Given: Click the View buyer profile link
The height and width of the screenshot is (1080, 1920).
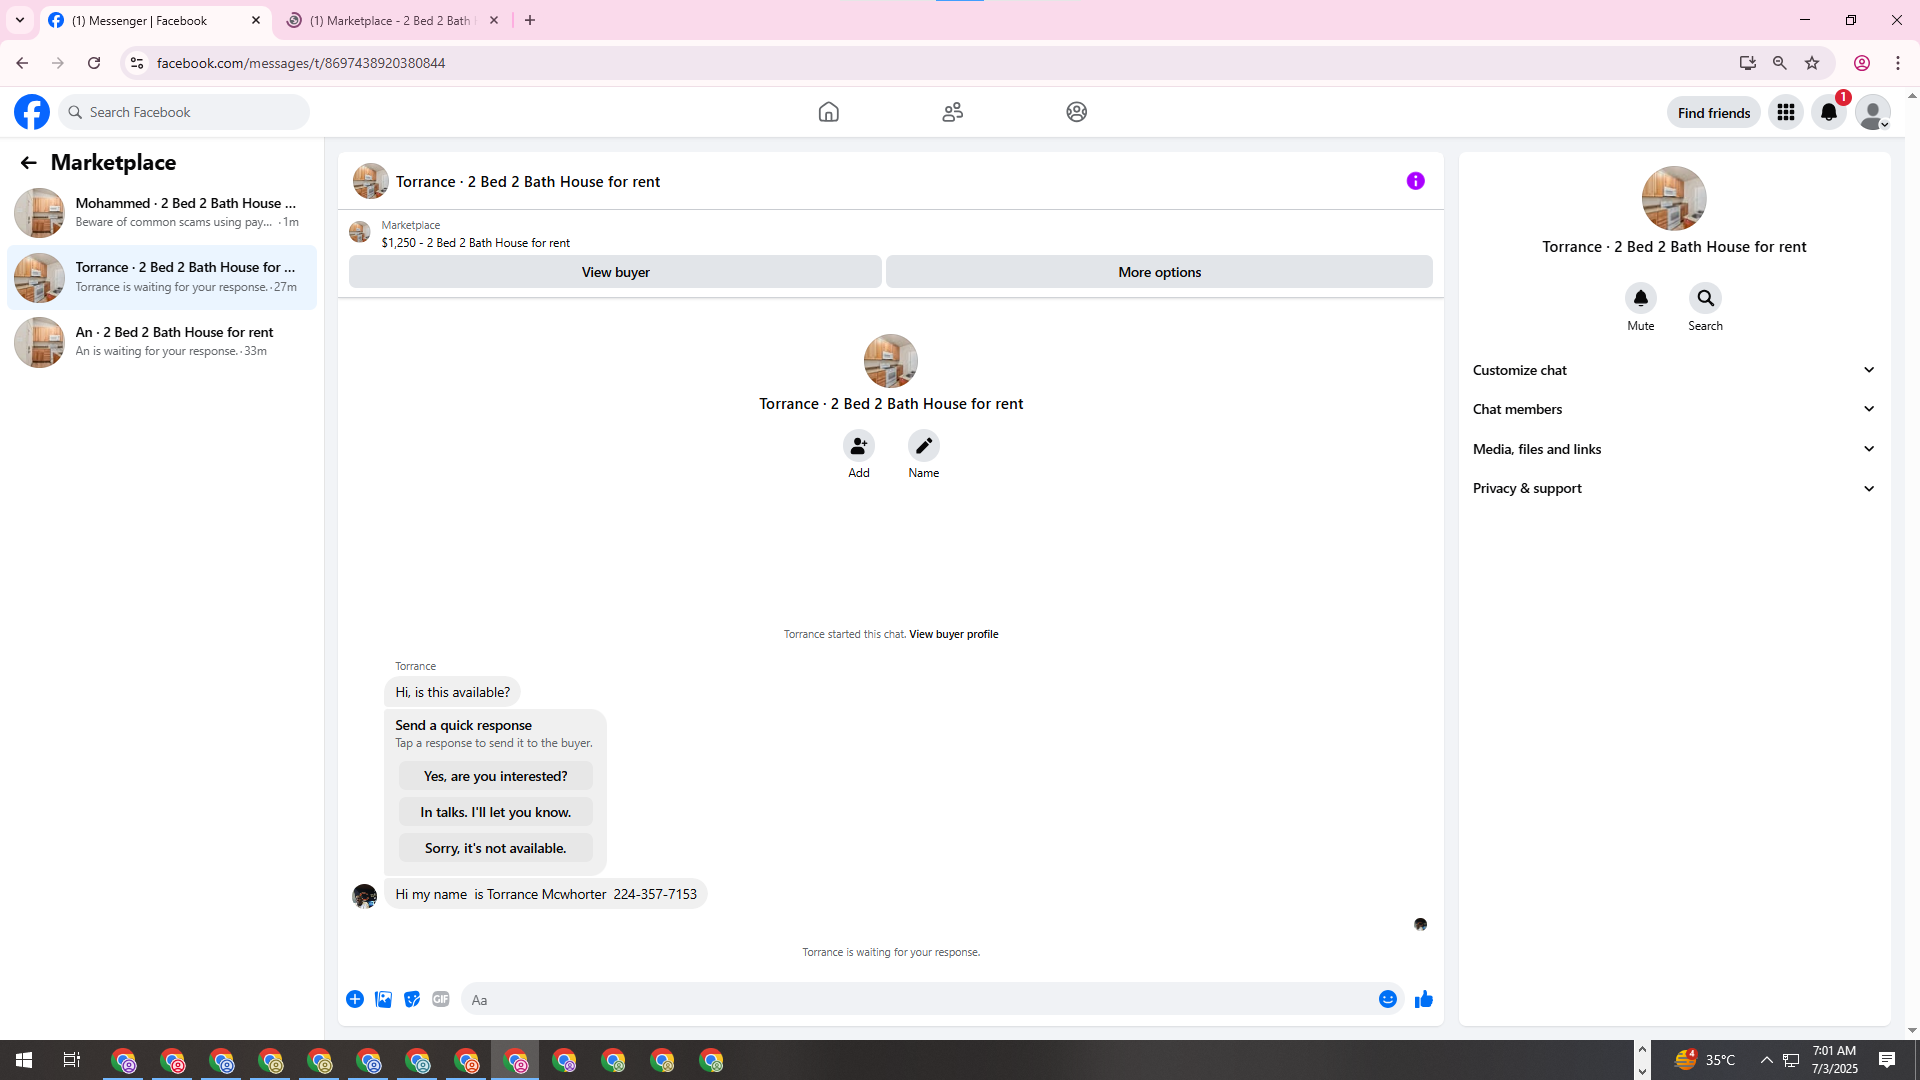Looking at the screenshot, I should coord(953,634).
